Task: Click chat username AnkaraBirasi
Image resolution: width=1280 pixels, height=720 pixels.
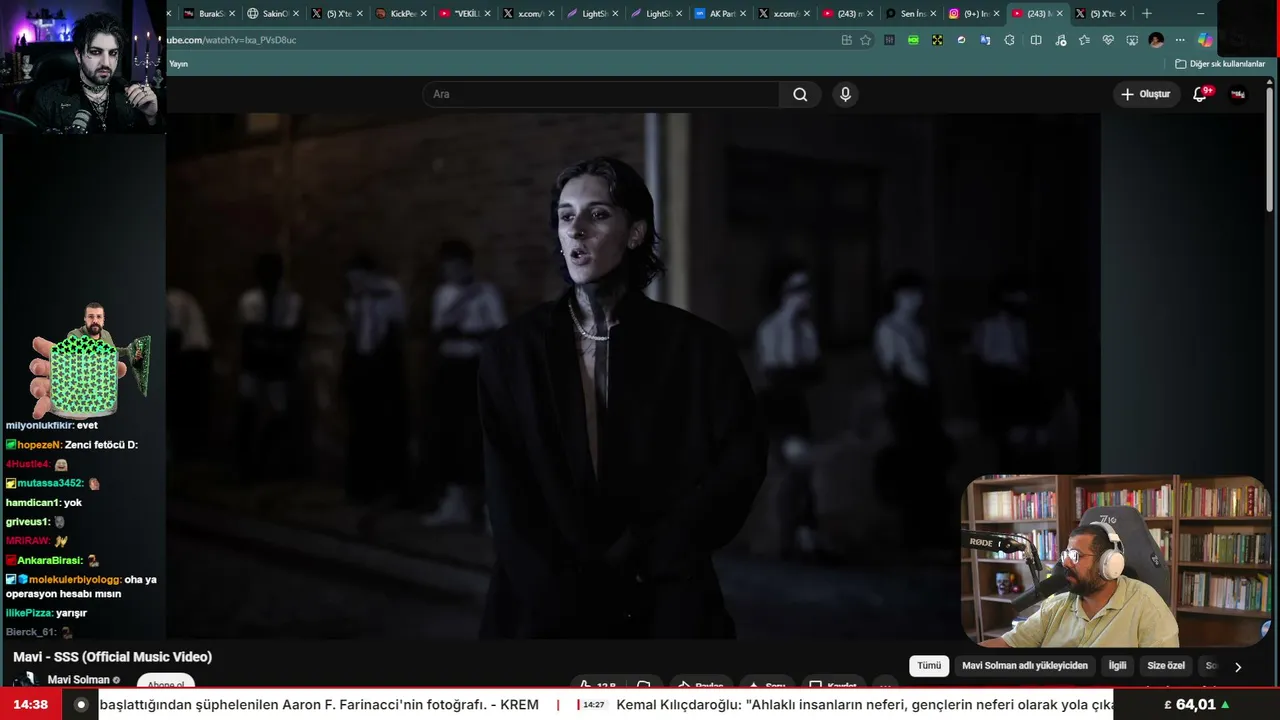Action: coord(50,560)
